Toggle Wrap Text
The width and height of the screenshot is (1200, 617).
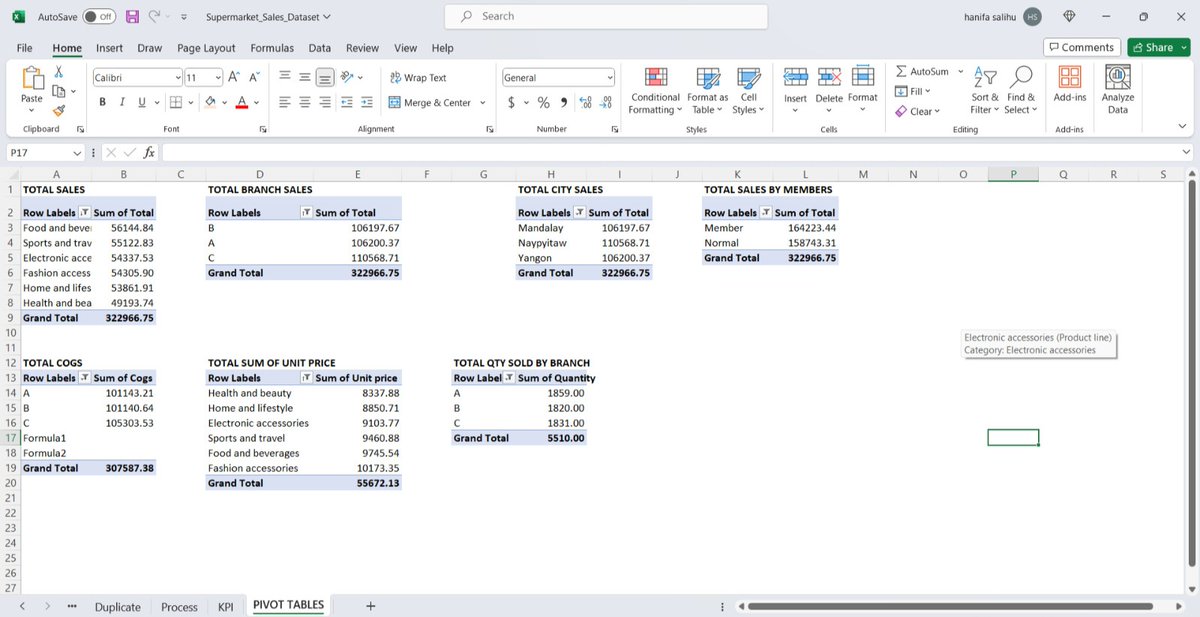[418, 77]
